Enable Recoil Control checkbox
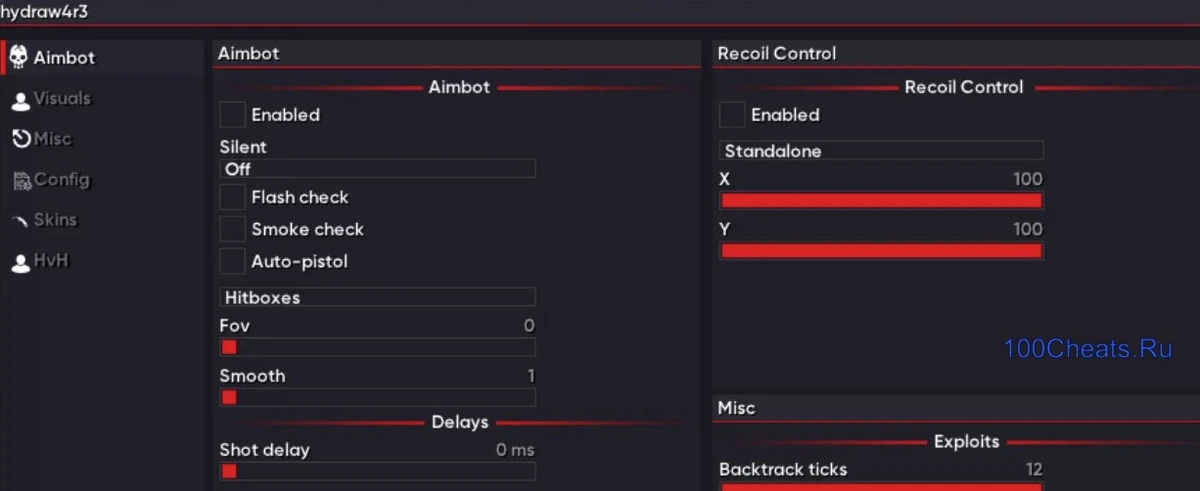 coord(732,115)
